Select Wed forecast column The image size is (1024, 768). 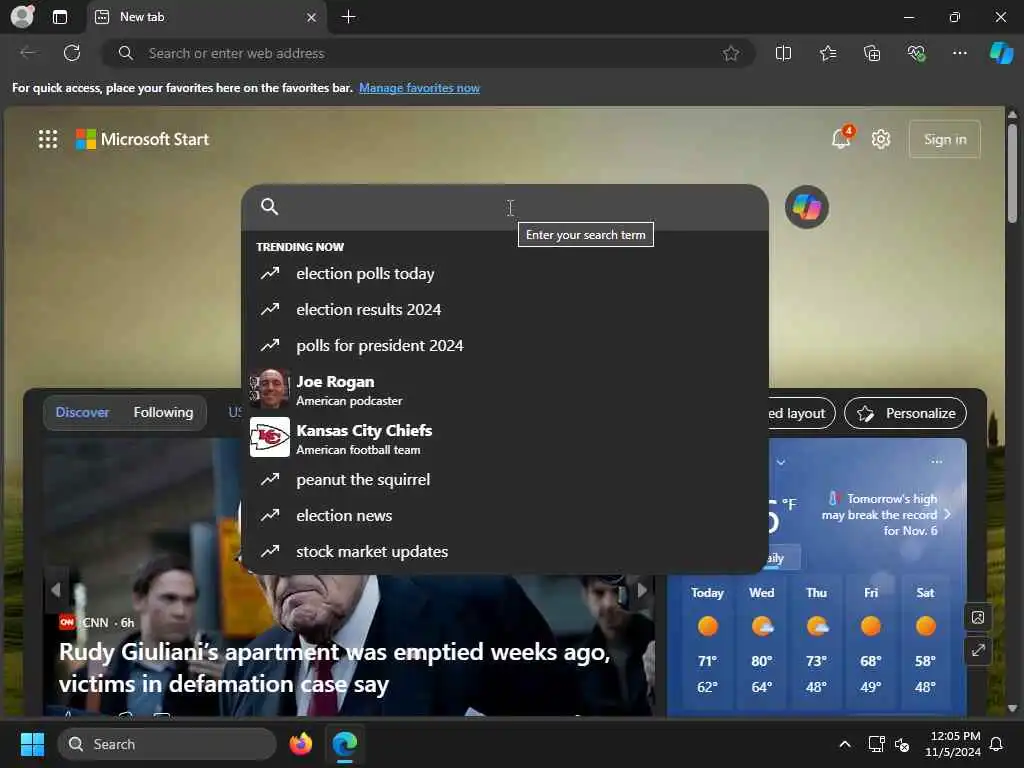click(761, 643)
